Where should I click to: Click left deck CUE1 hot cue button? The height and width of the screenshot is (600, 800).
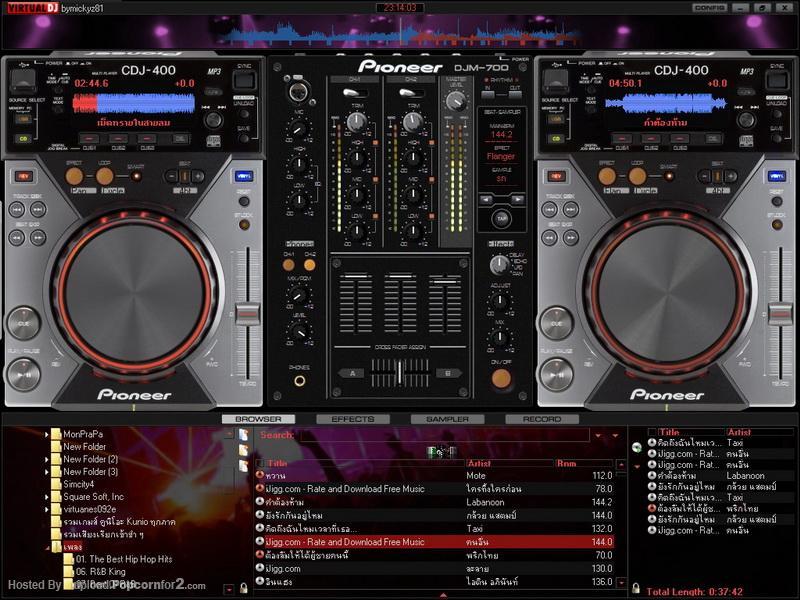tap(89, 139)
